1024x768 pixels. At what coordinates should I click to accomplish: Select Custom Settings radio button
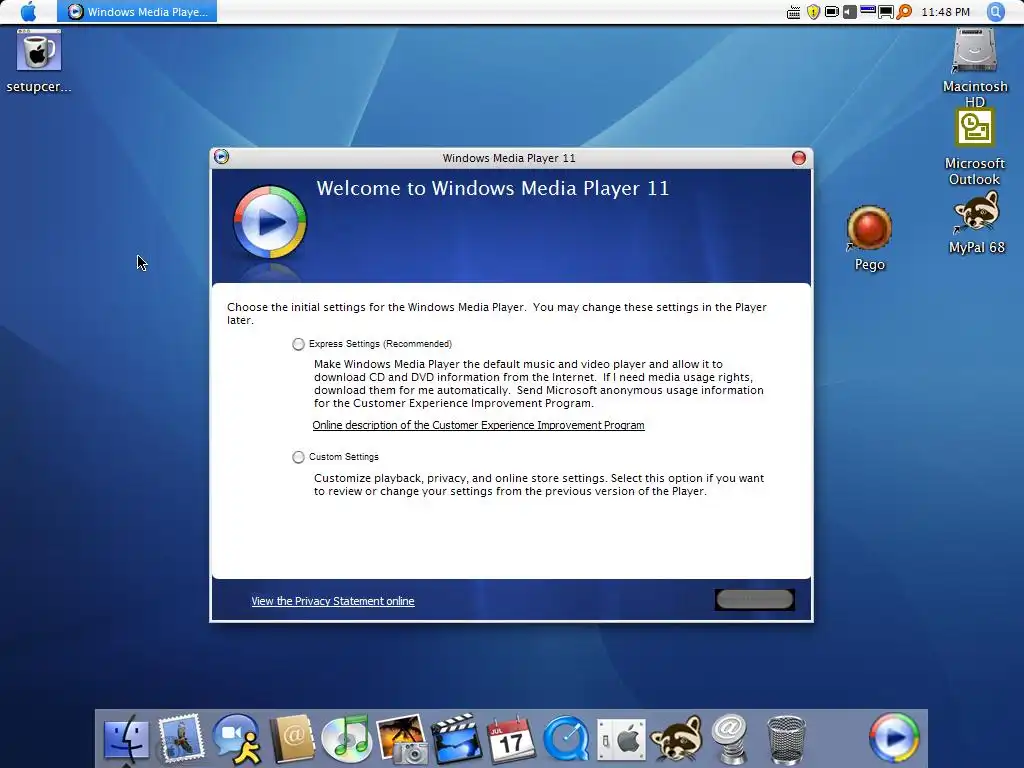[x=298, y=457]
